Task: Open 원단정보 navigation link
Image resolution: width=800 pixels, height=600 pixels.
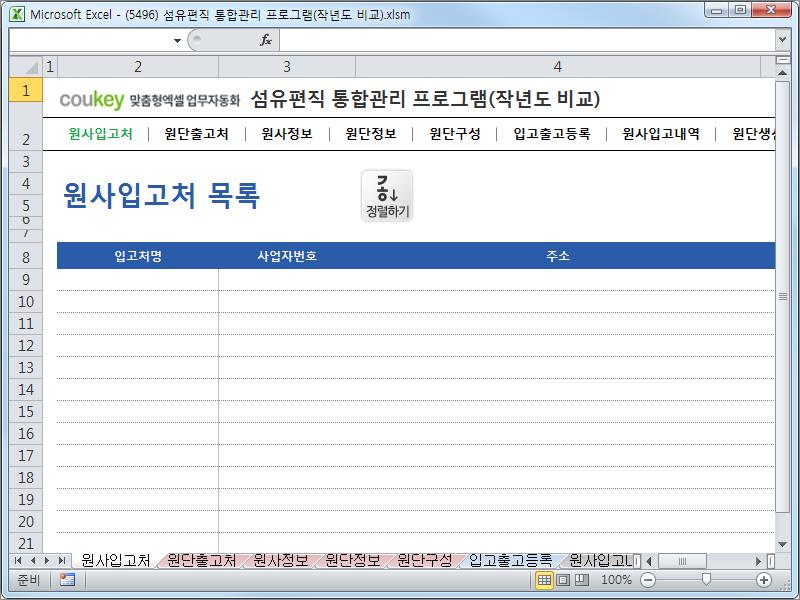Action: pos(371,134)
